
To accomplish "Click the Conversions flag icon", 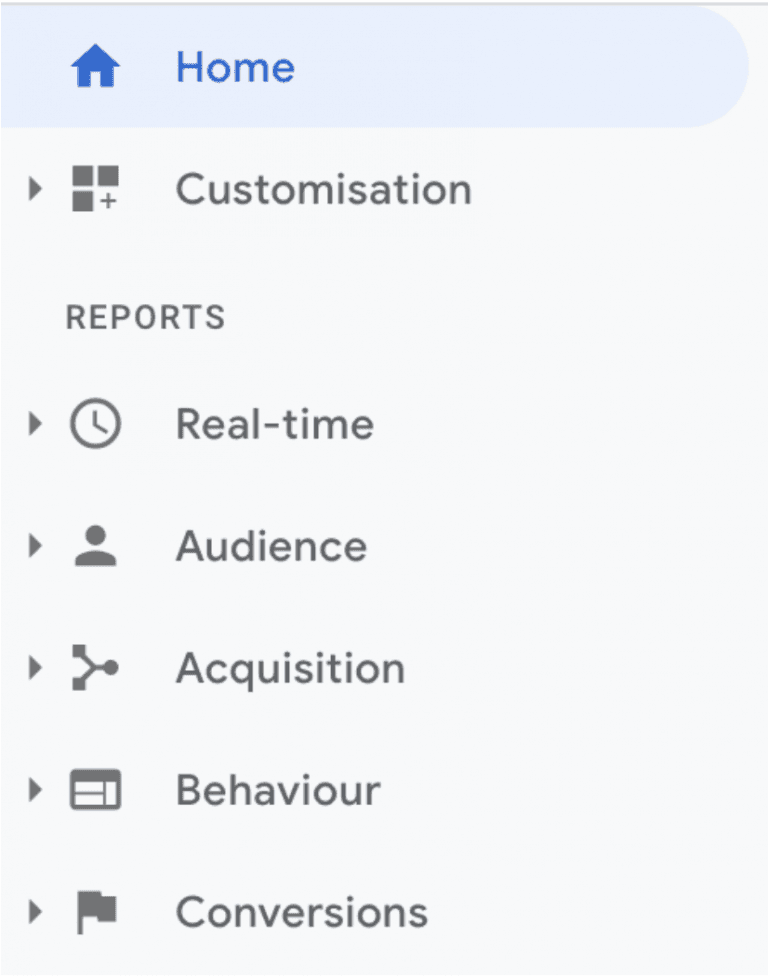I will 96,912.
